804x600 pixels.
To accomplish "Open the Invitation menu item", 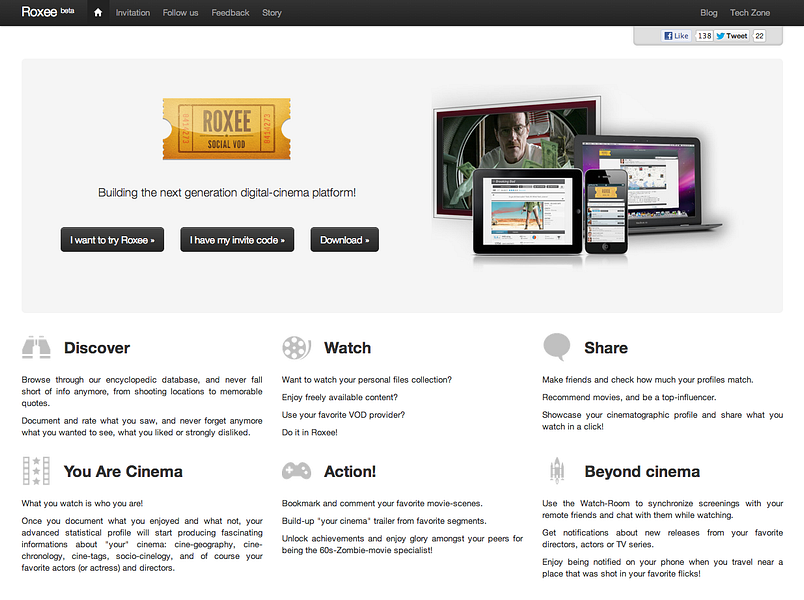I will 133,13.
